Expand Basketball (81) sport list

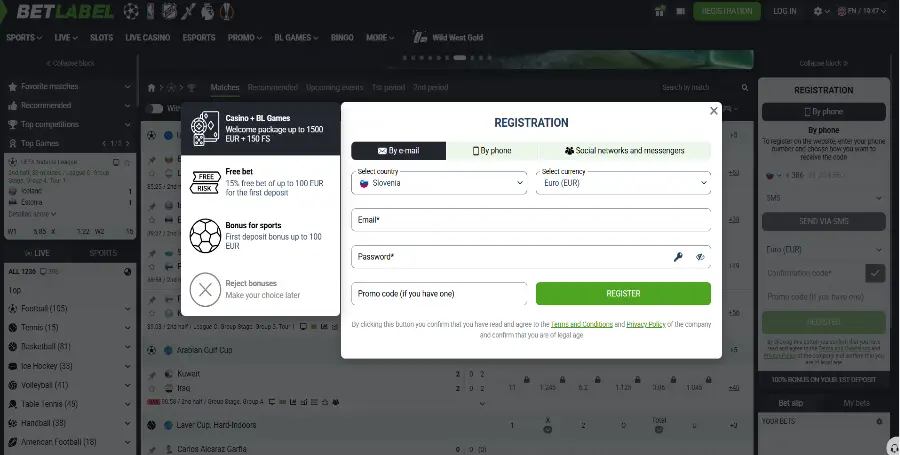69,347
